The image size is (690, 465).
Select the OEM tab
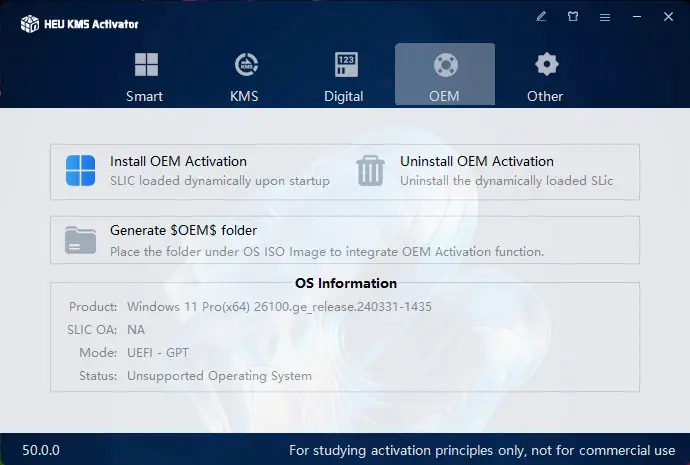[x=444, y=75]
